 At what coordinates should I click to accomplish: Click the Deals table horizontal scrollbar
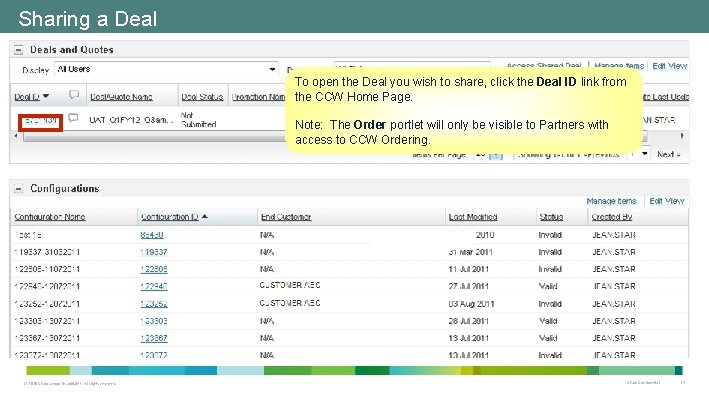click(154, 136)
